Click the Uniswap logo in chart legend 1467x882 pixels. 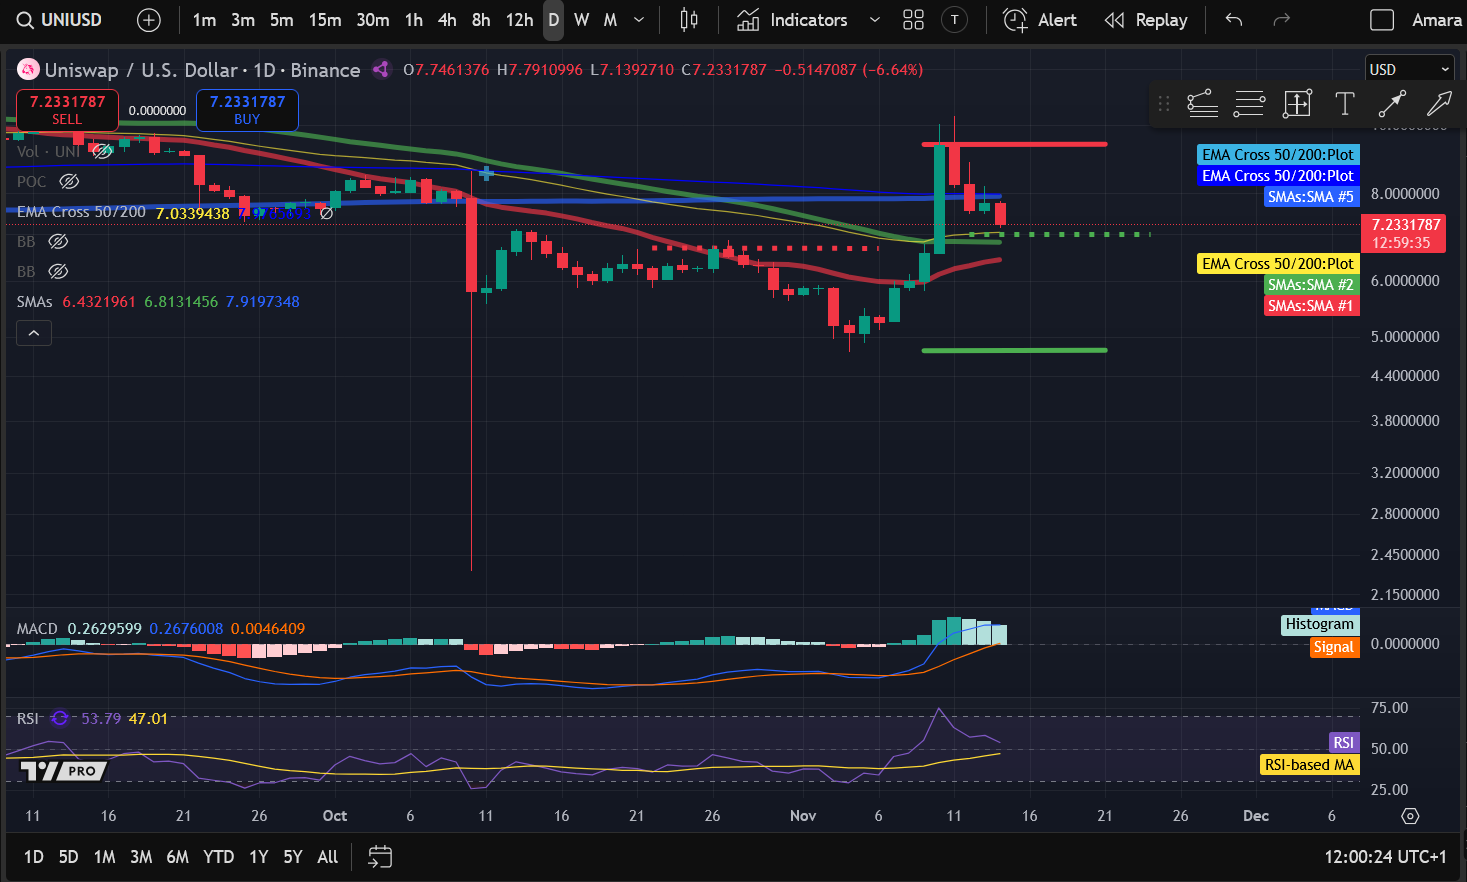point(28,70)
